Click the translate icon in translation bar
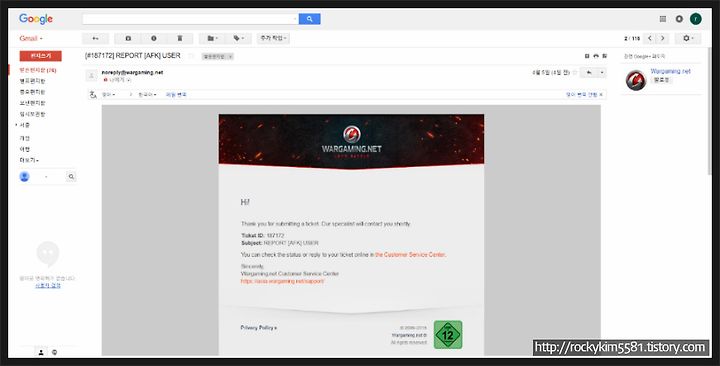 pyautogui.click(x=93, y=95)
